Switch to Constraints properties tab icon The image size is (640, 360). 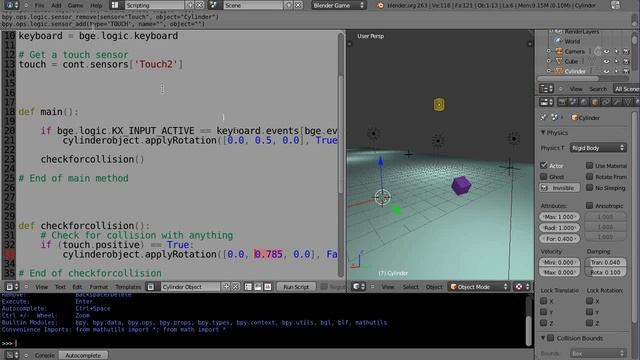tap(606, 102)
